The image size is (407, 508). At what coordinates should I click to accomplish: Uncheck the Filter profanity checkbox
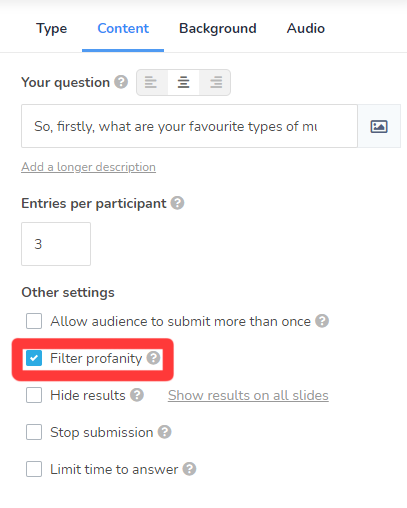pos(34,358)
